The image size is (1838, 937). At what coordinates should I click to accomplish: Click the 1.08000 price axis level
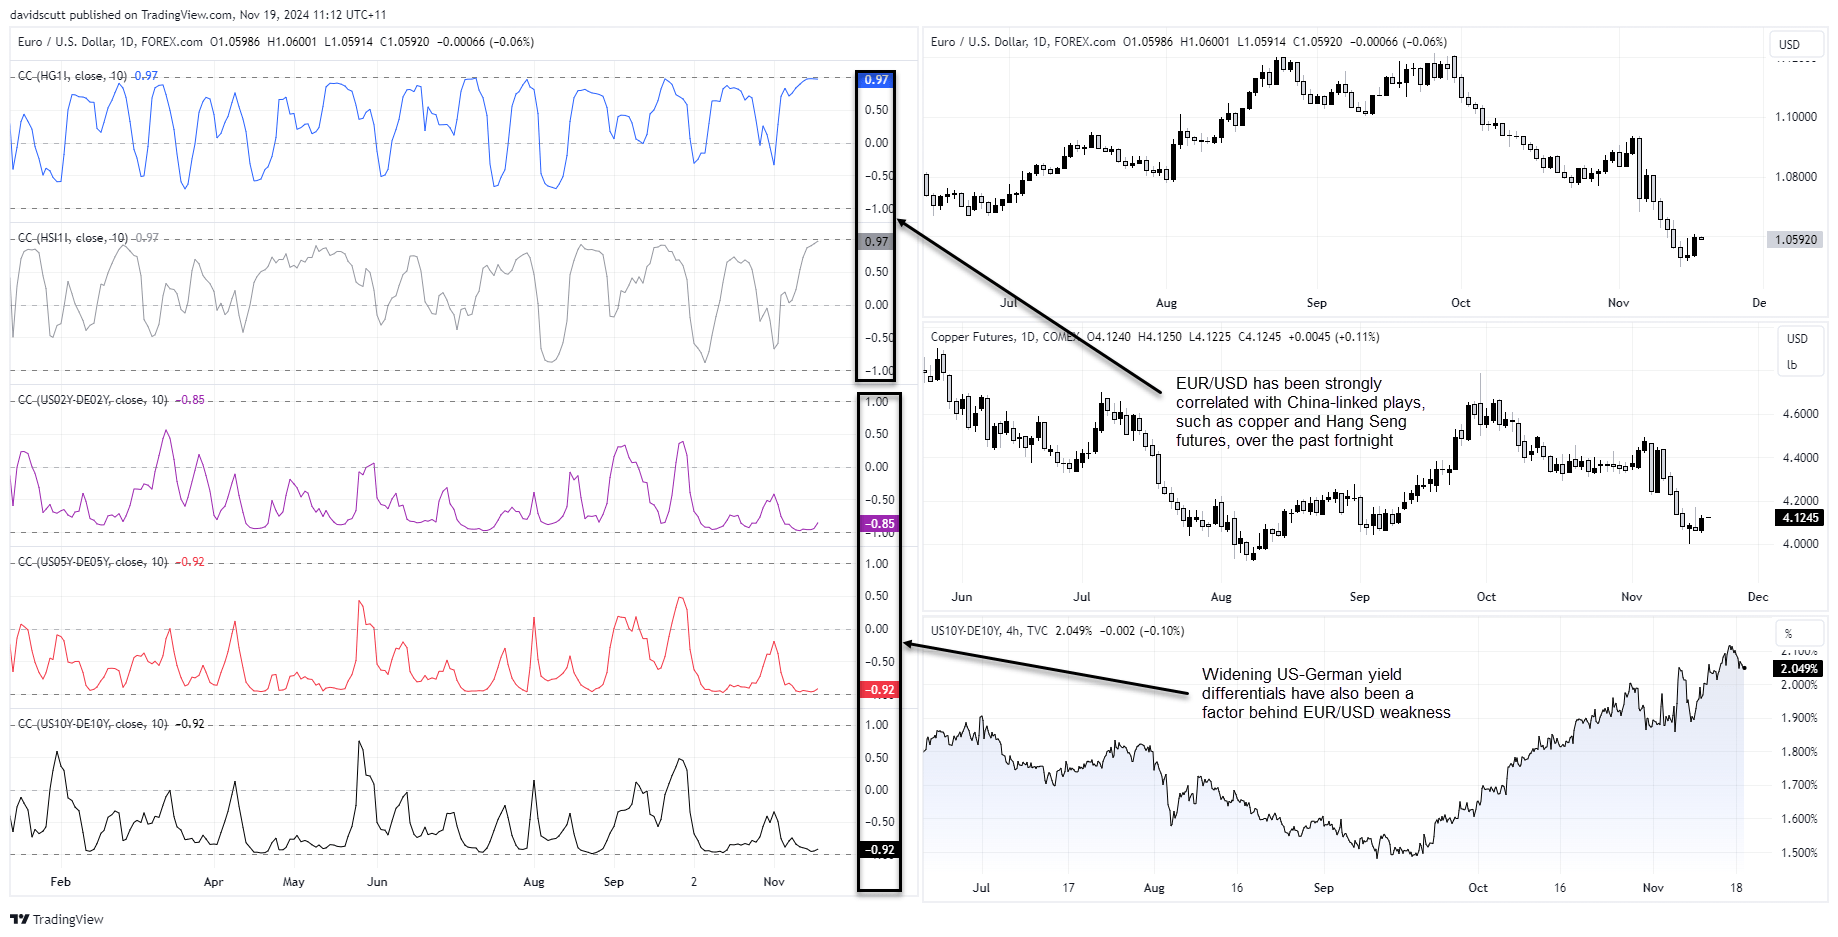1796,177
